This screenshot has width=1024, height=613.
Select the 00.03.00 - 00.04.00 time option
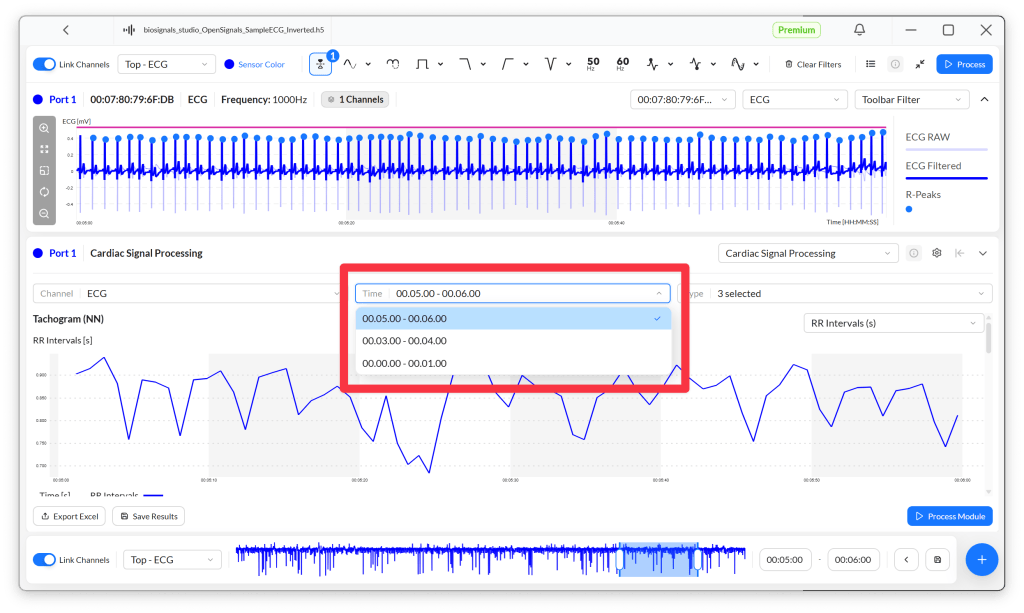[x=513, y=341]
